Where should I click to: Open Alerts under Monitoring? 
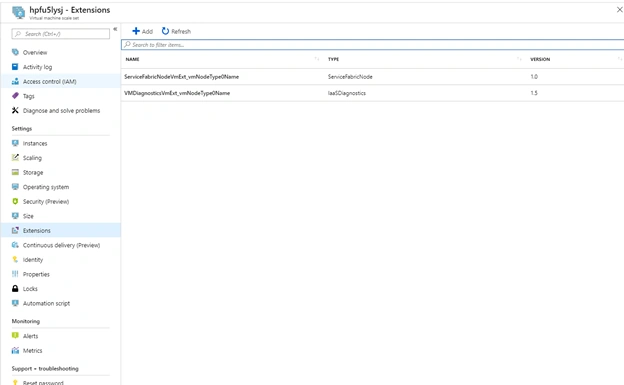point(31,336)
